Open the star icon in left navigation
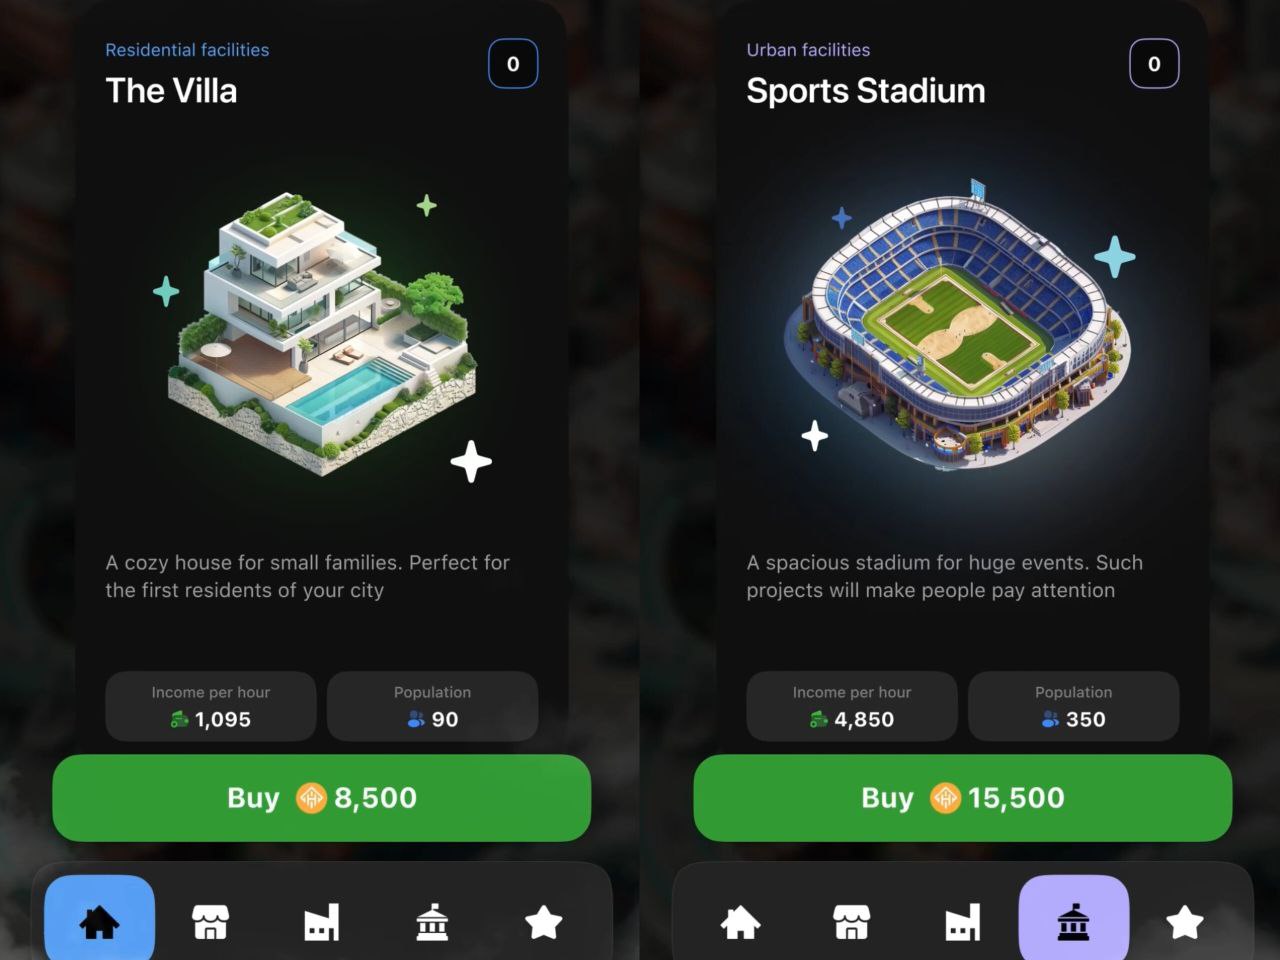This screenshot has width=1280, height=960. [543, 921]
